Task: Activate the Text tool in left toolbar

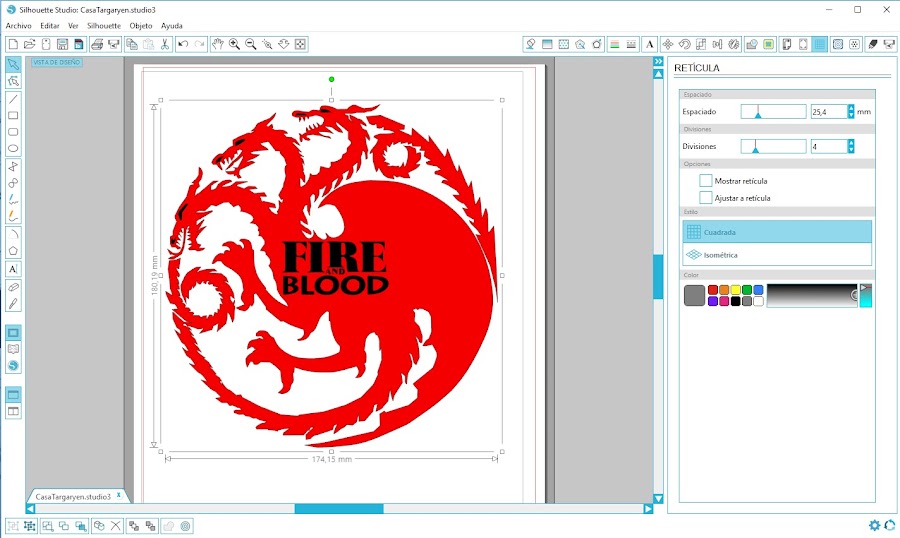Action: point(13,269)
